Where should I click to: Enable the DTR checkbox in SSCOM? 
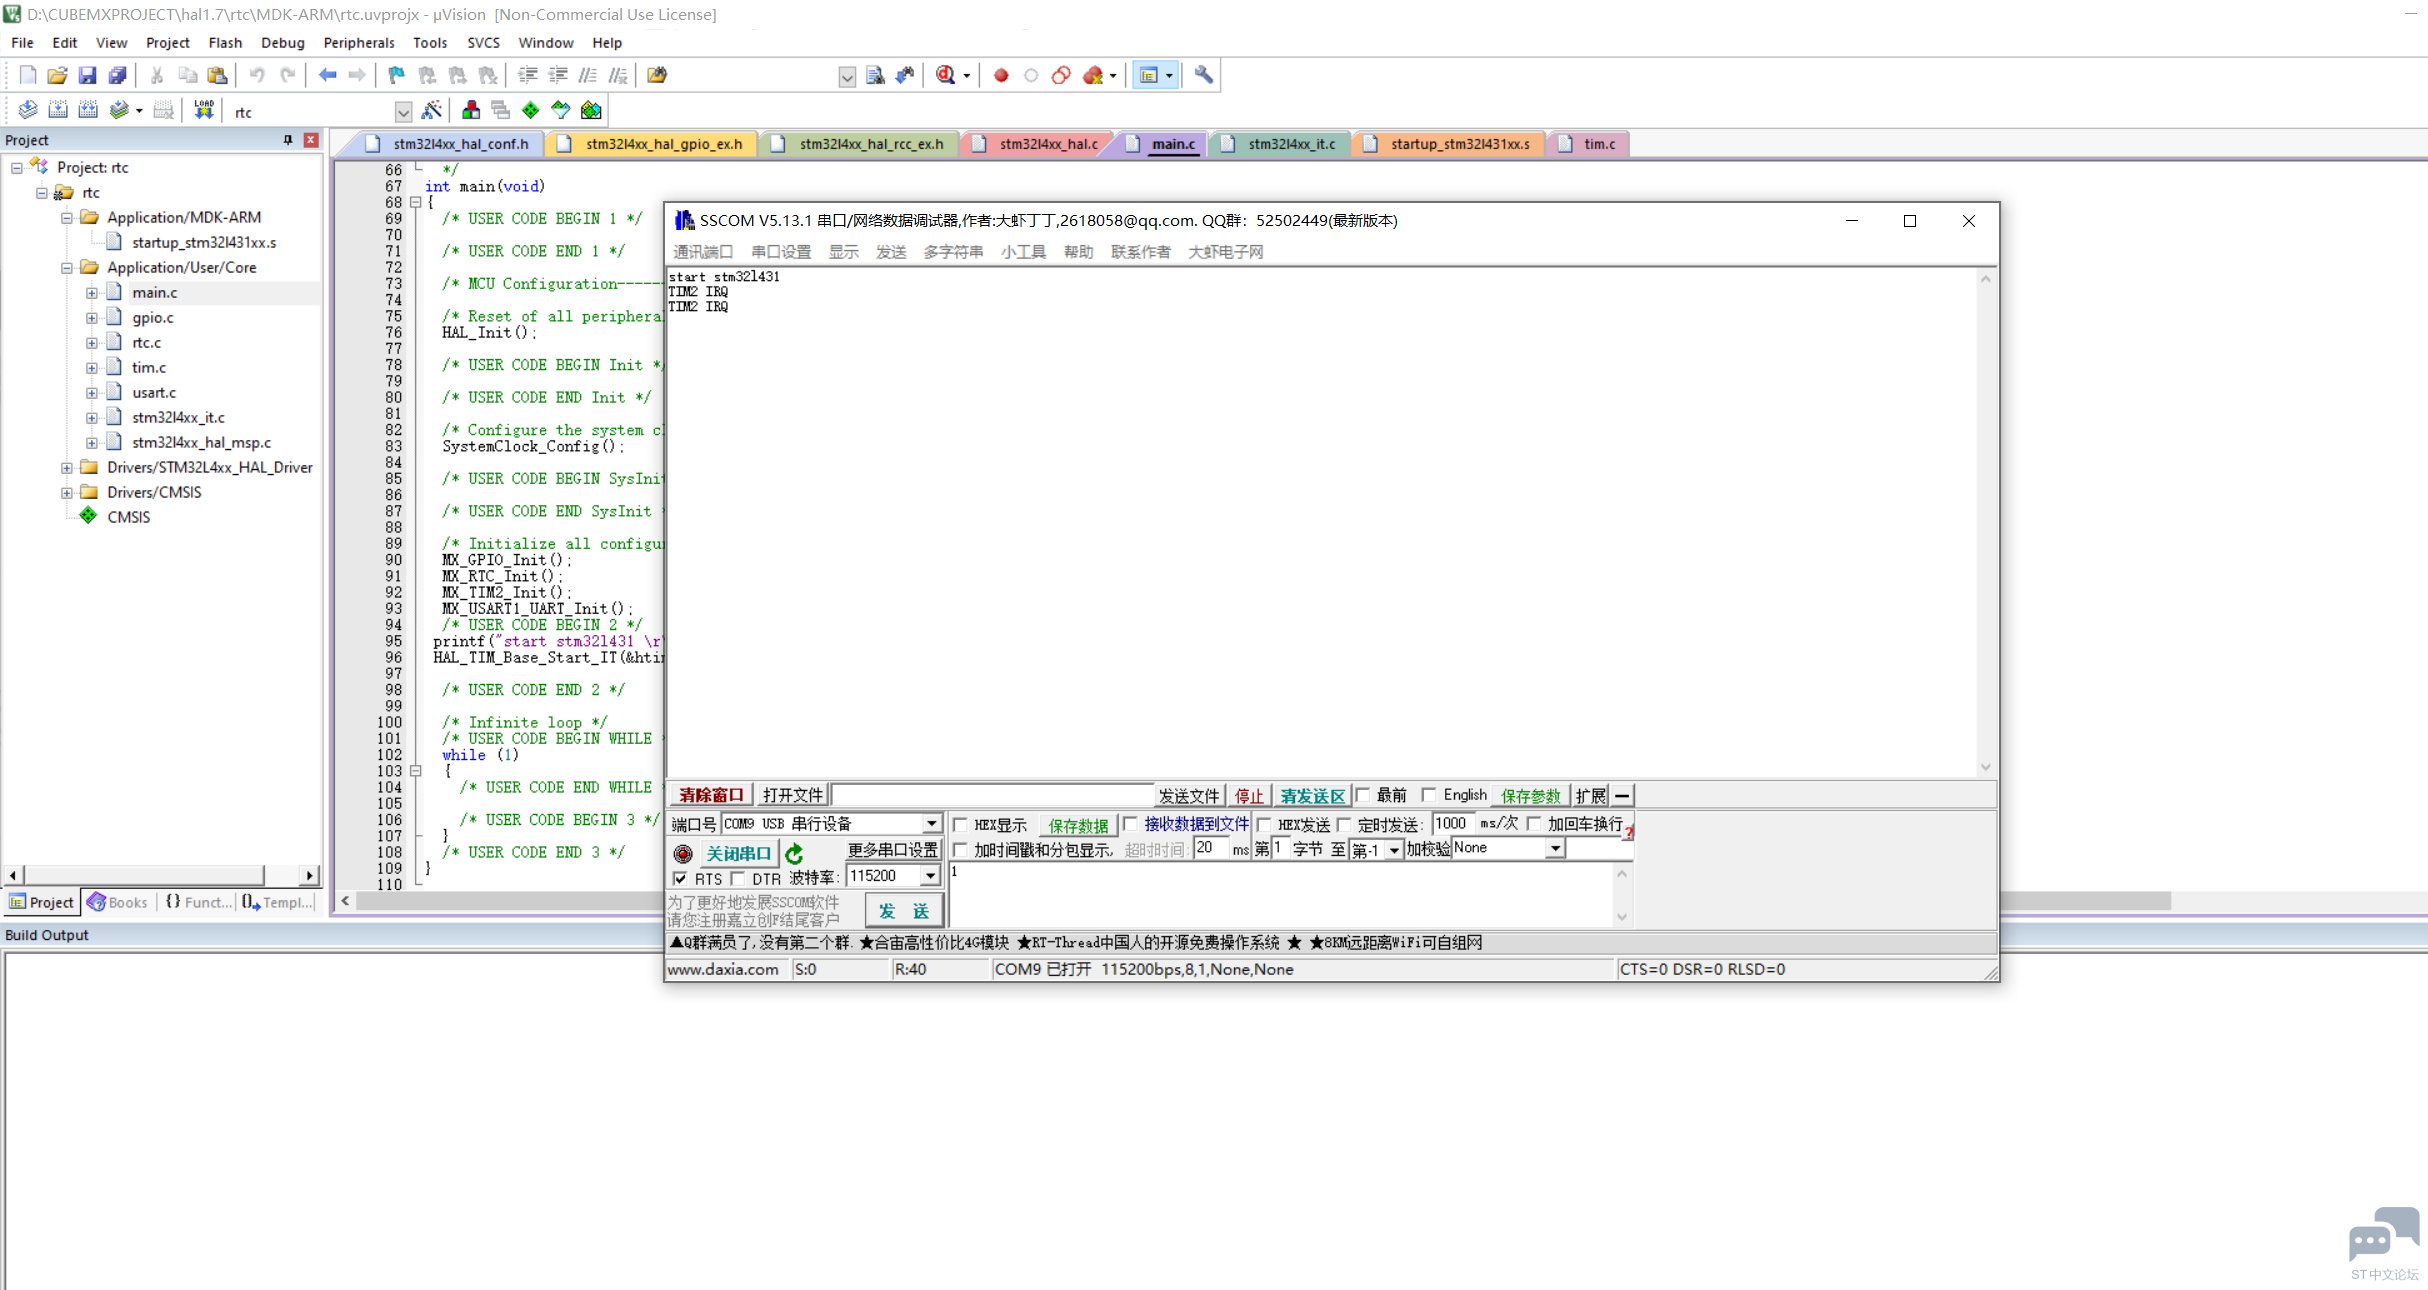(x=738, y=878)
